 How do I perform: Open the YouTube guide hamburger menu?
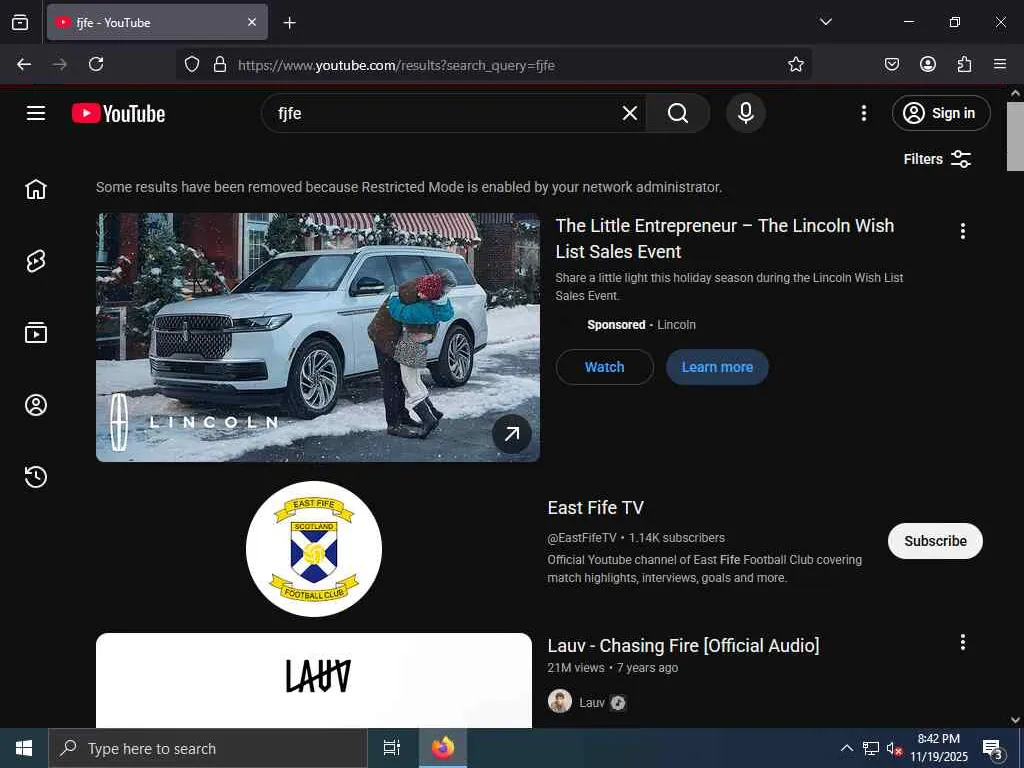(36, 113)
